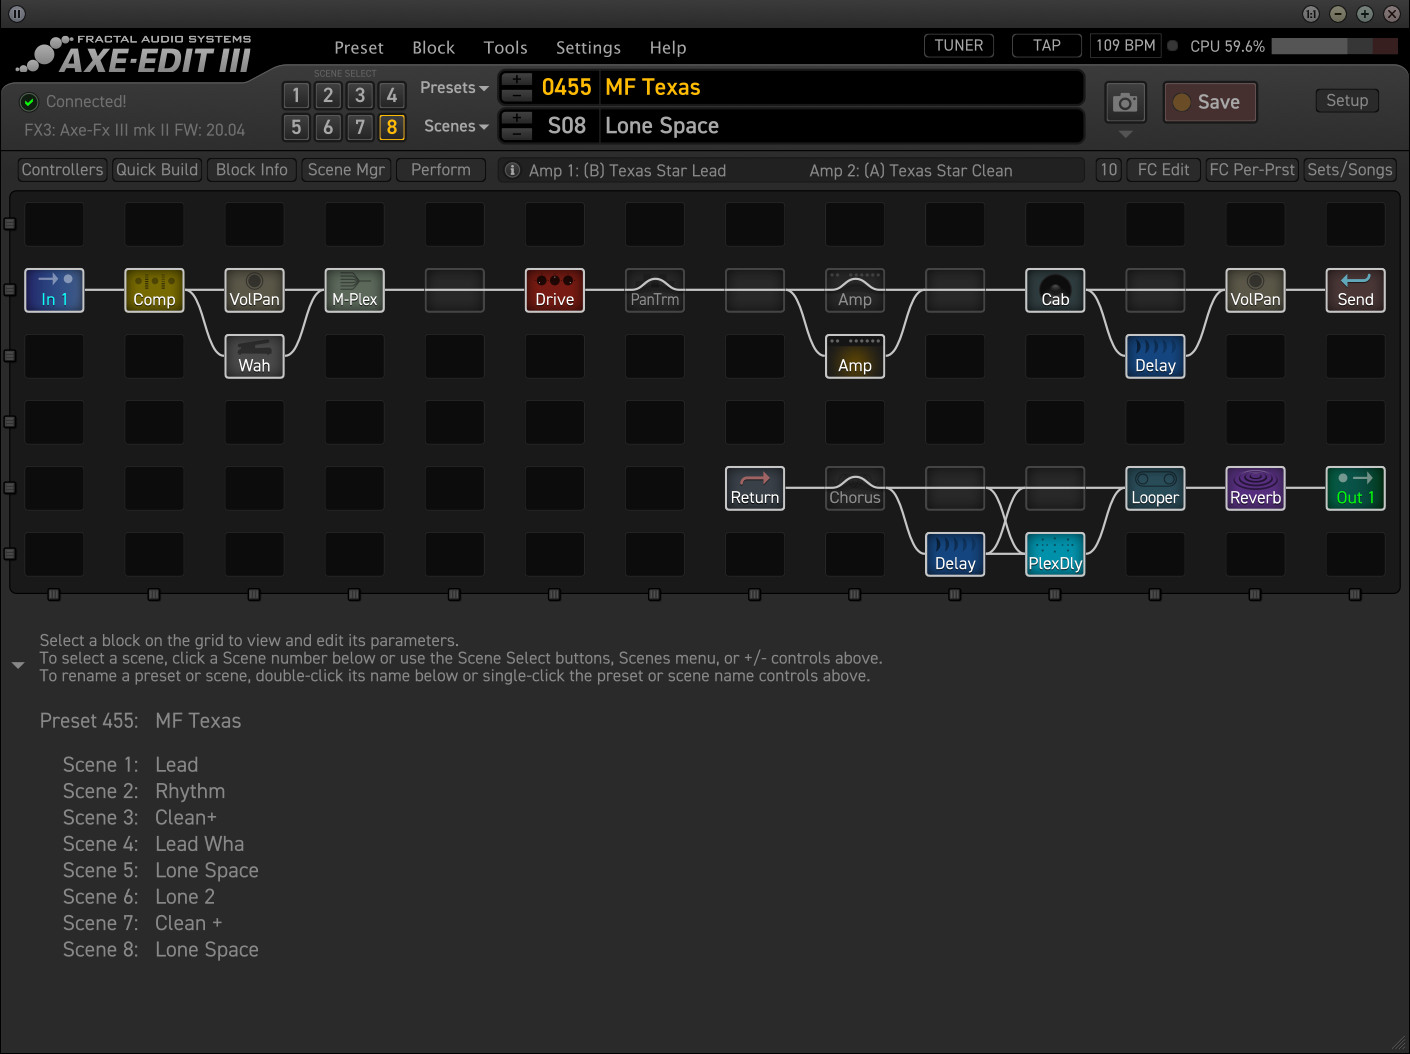The height and width of the screenshot is (1054, 1410).
Task: Open the Setup screen
Action: point(1346,100)
